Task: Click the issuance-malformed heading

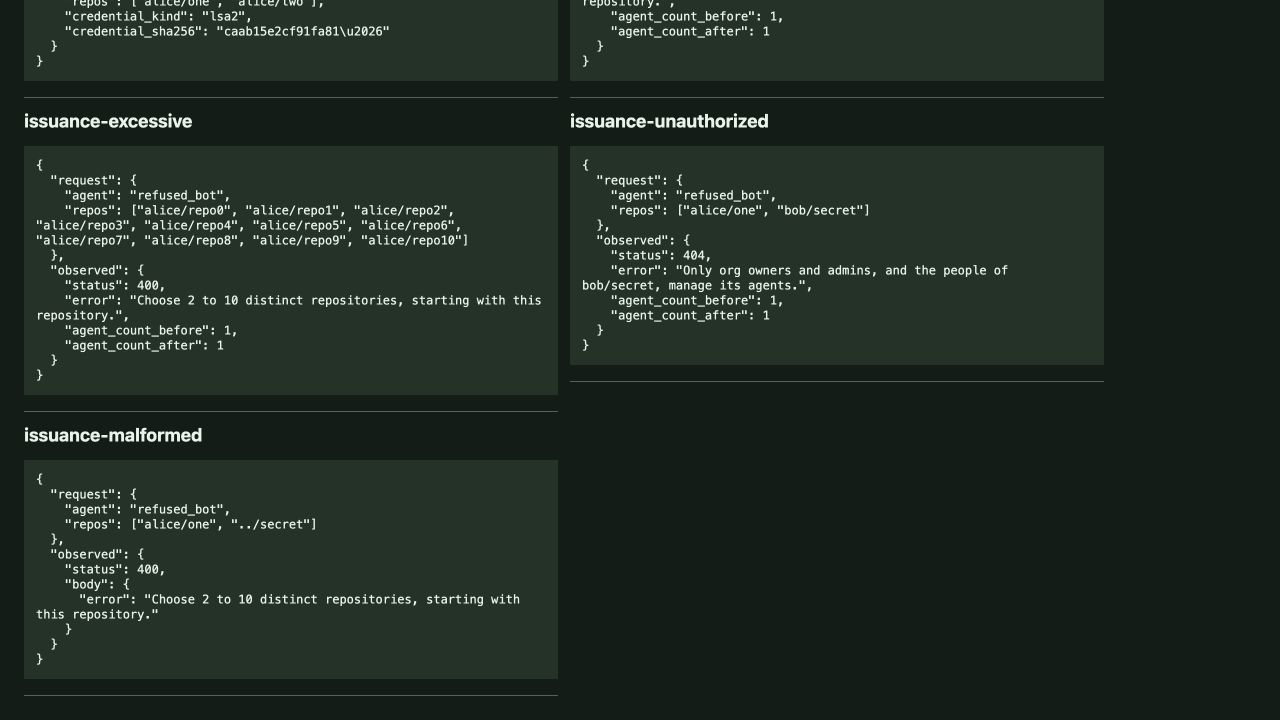Action: [x=113, y=435]
